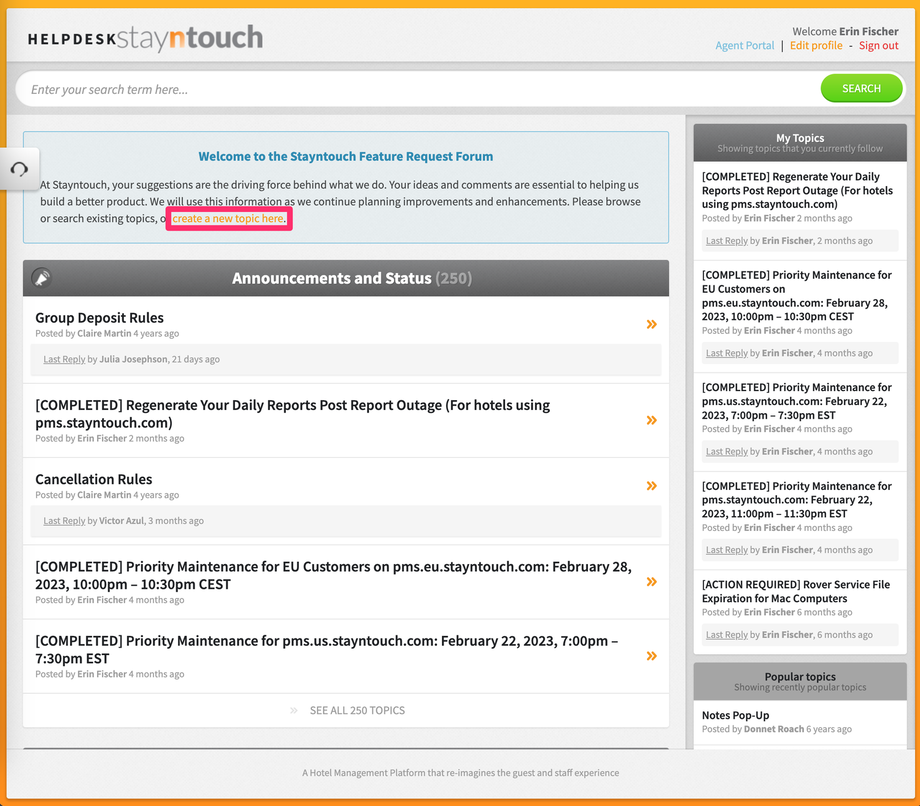Open Edit profile
Image resolution: width=920 pixels, height=806 pixels.
coord(816,46)
